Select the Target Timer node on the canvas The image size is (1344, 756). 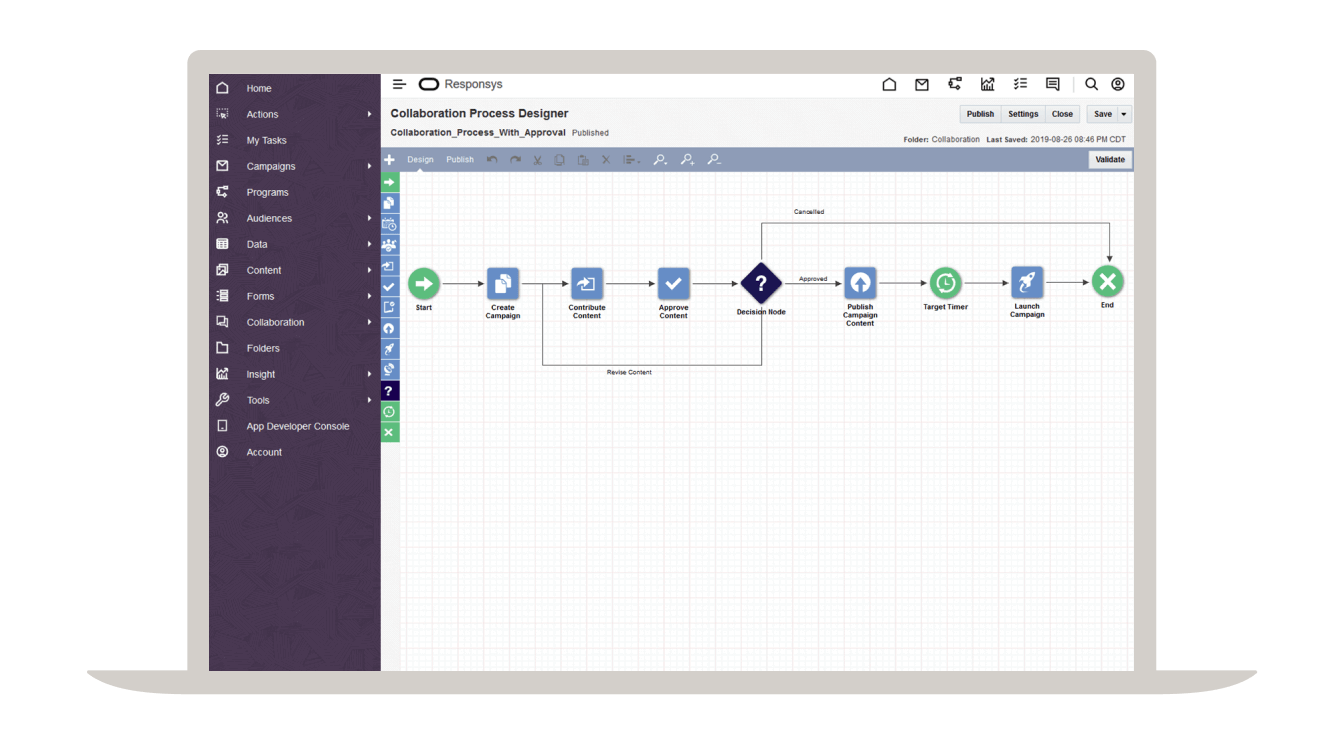pyautogui.click(x=945, y=283)
